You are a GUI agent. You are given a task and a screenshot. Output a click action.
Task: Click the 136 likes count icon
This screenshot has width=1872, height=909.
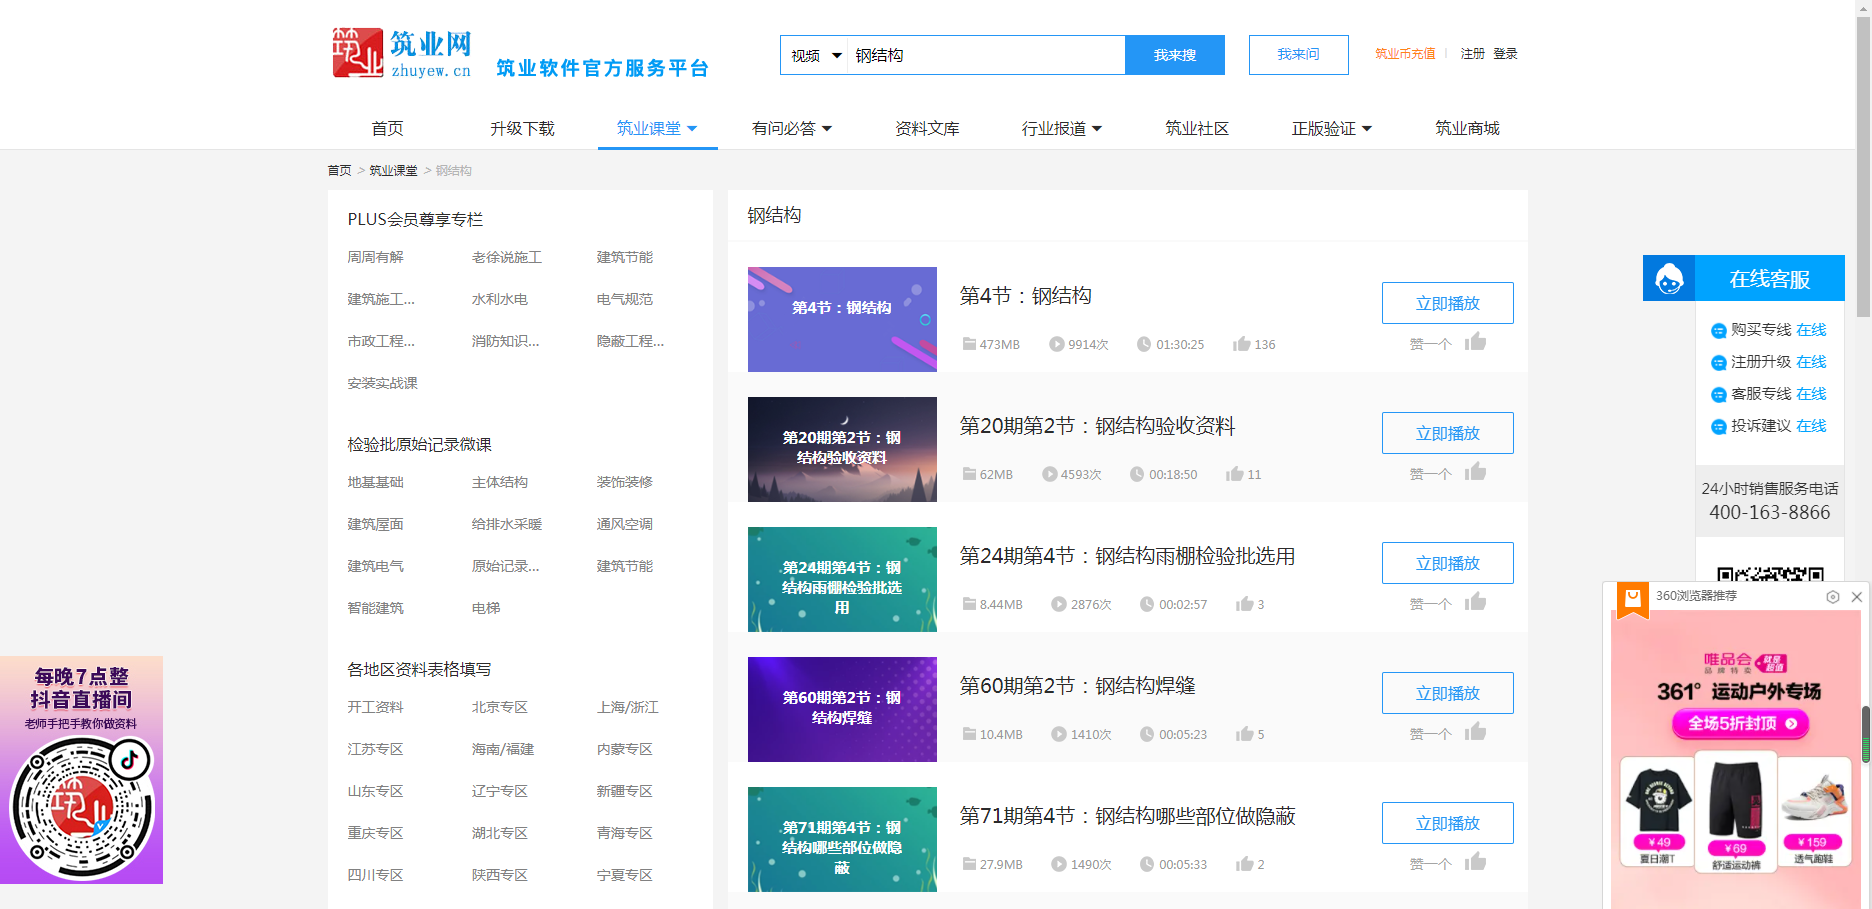[x=1241, y=344]
